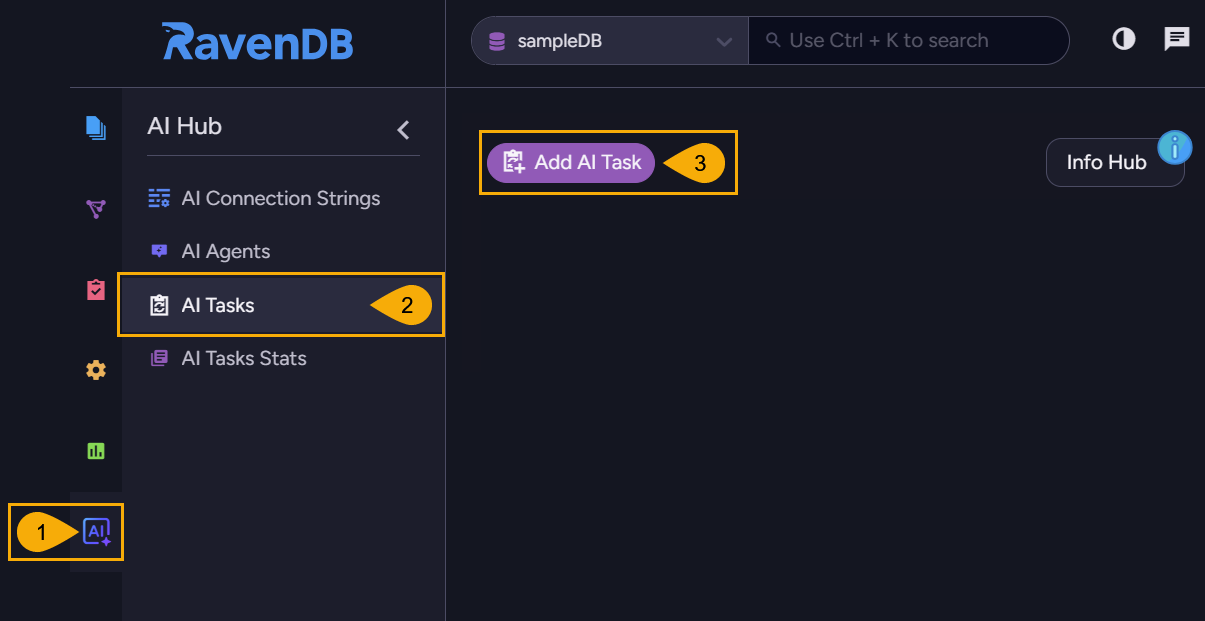
Task: View Stats using the green bar-chart icon
Action: click(x=95, y=451)
